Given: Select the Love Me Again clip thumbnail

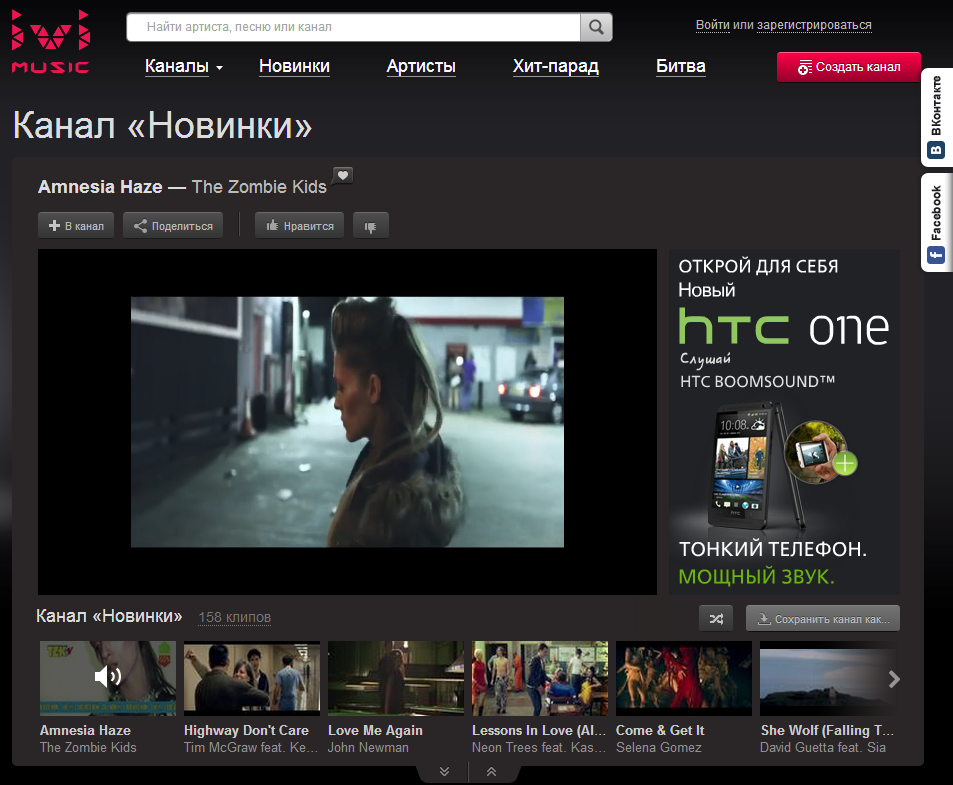Looking at the screenshot, I should (396, 678).
